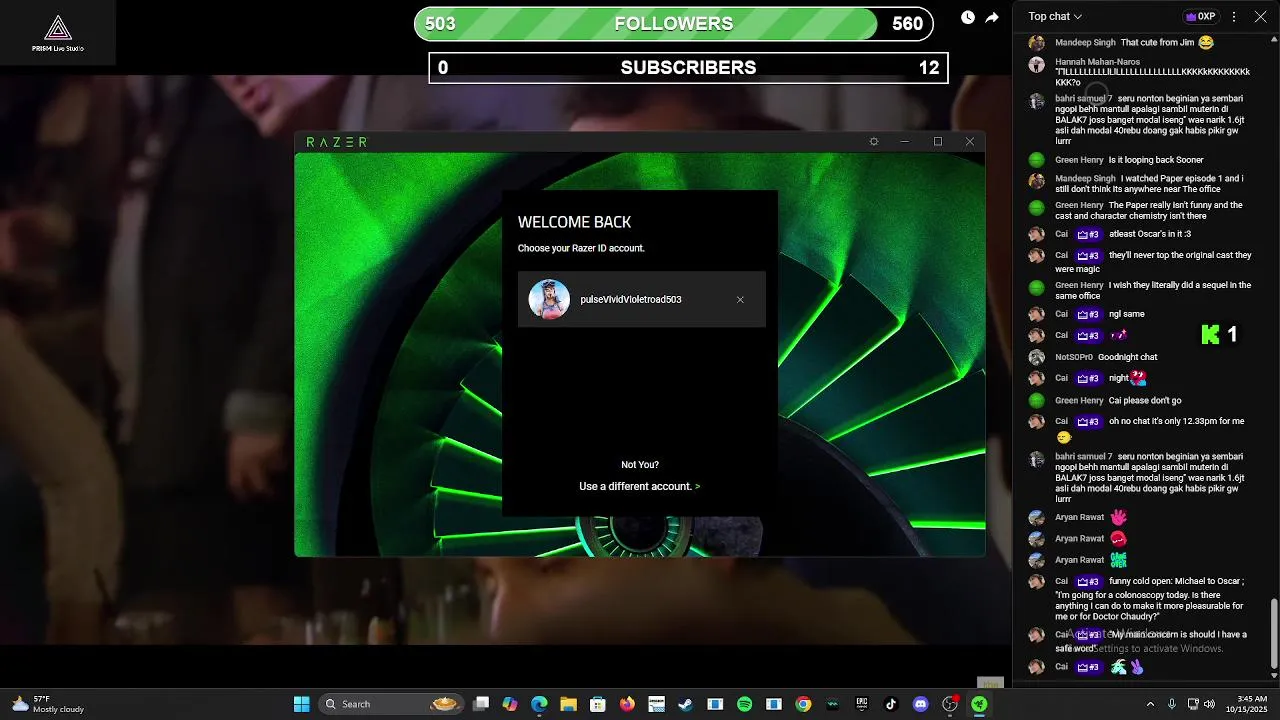Open Microsoft Store from taskbar
This screenshot has height=720, width=1280.
[598, 704]
